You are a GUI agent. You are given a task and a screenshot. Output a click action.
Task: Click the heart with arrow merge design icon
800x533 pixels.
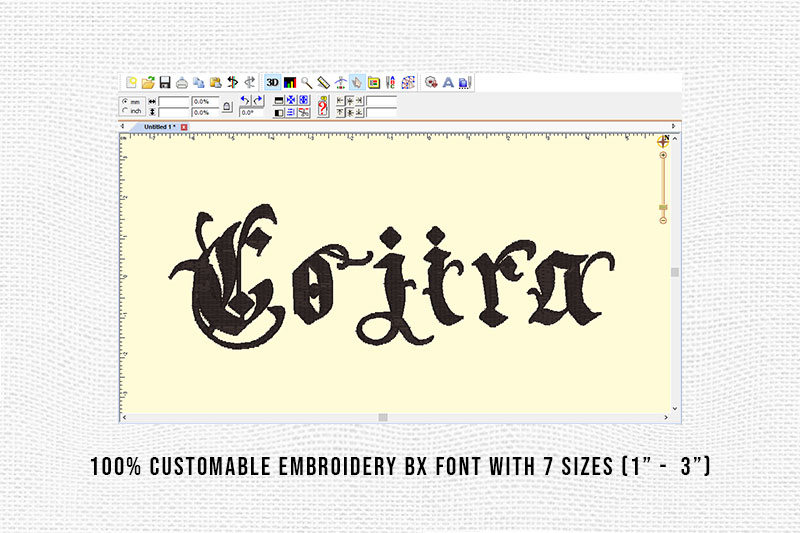coord(431,82)
